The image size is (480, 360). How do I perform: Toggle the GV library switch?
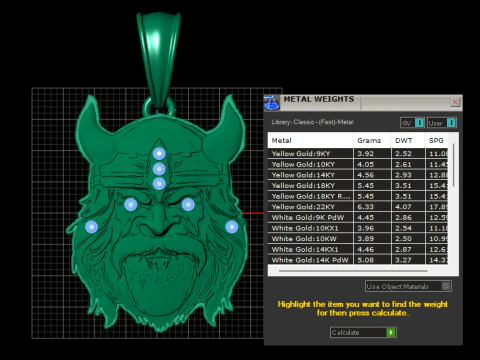pos(420,123)
